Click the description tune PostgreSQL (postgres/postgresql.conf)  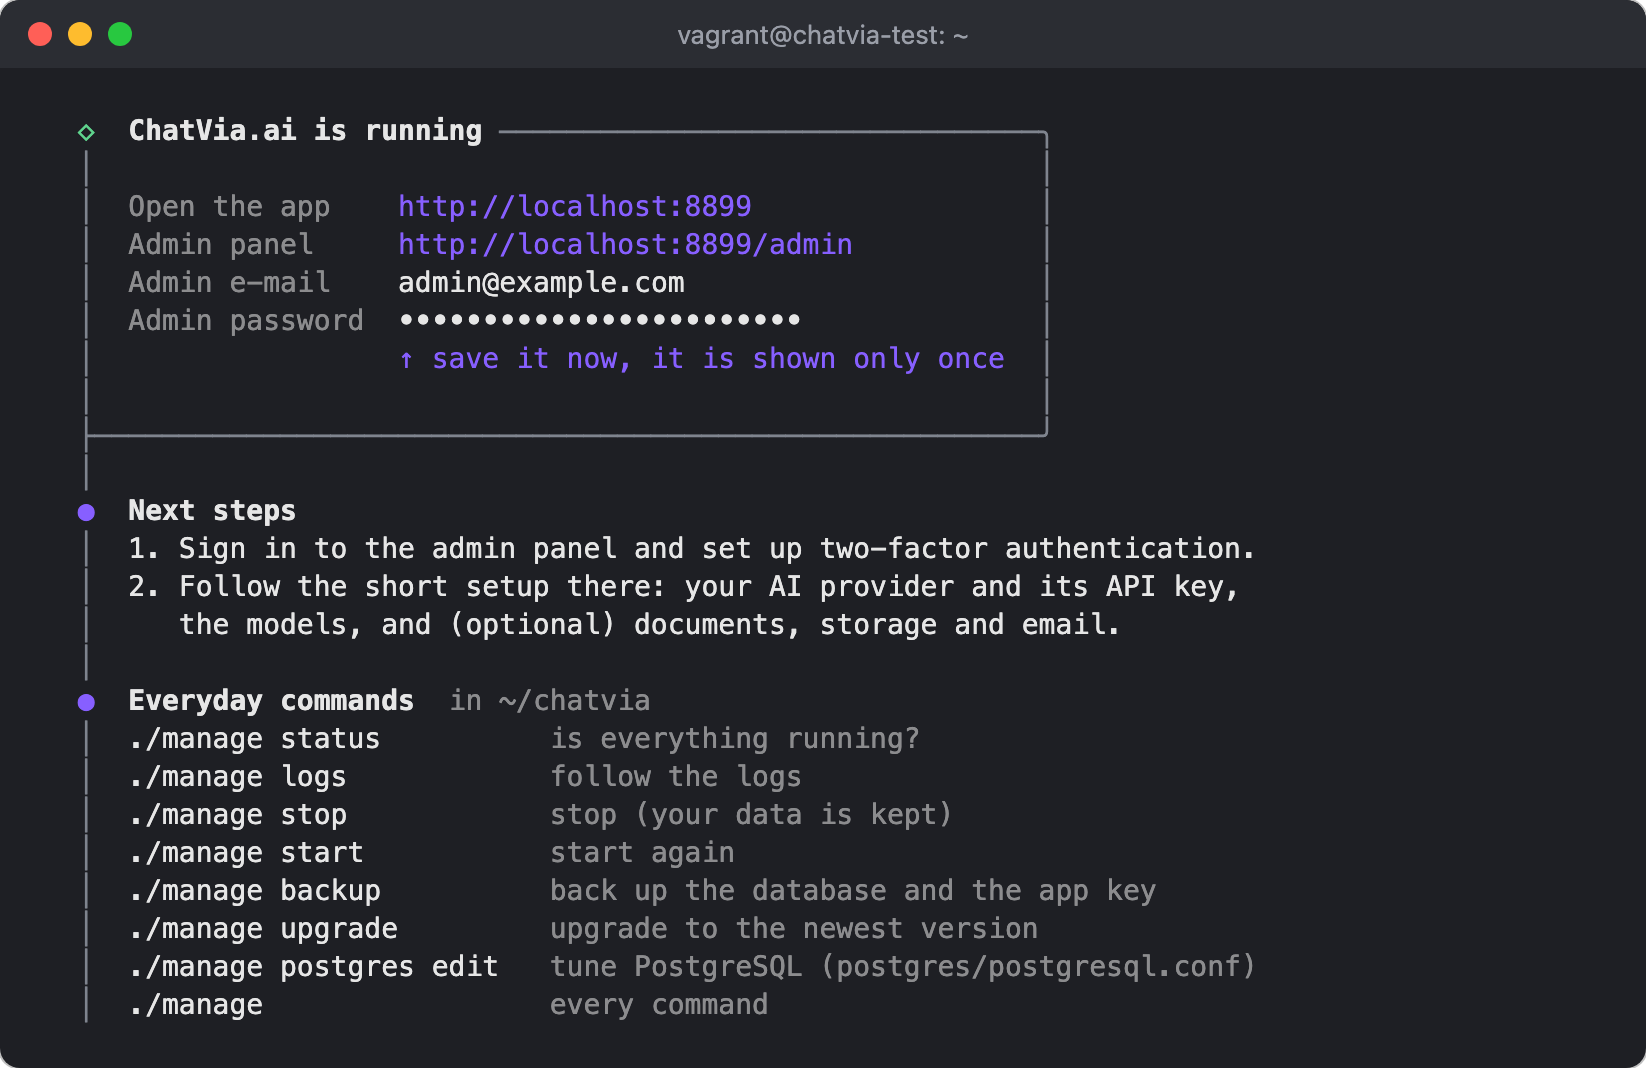[903, 966]
